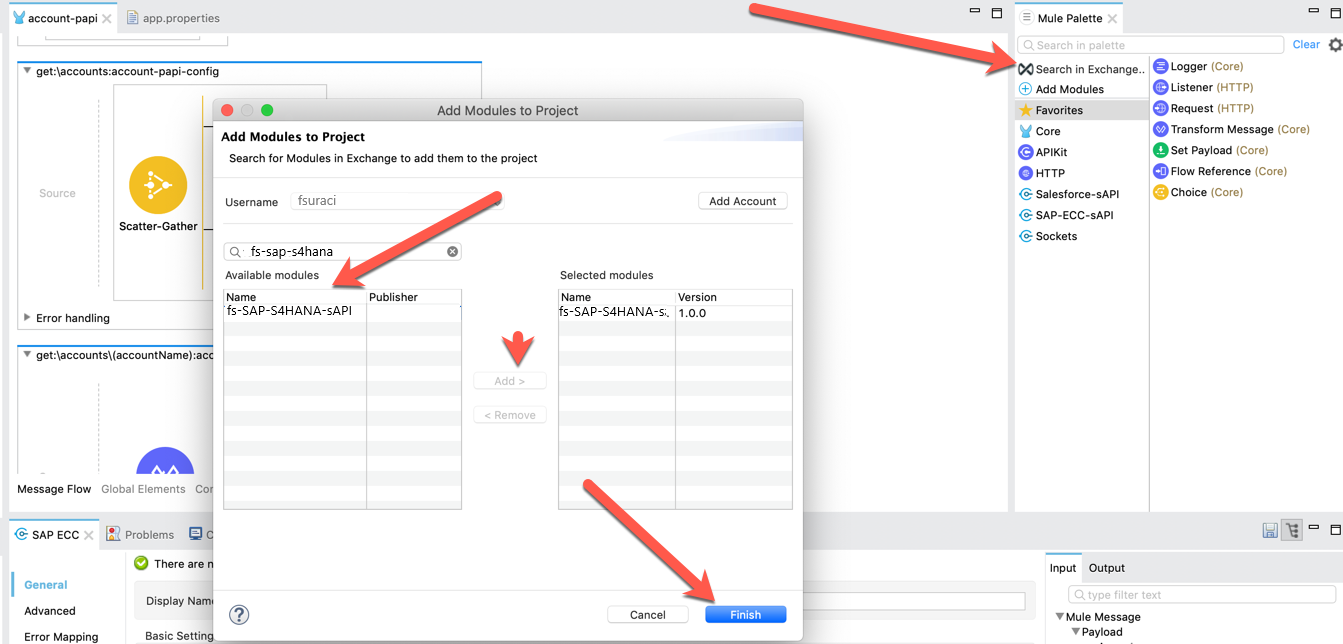Close the SAP ECC tab

(89, 535)
